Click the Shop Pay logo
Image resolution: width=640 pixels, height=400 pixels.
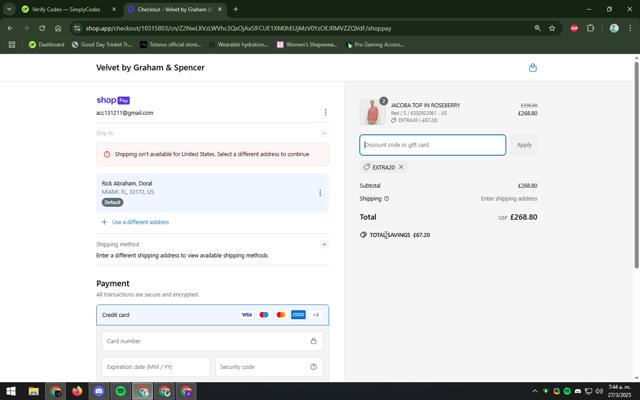pyautogui.click(x=113, y=100)
